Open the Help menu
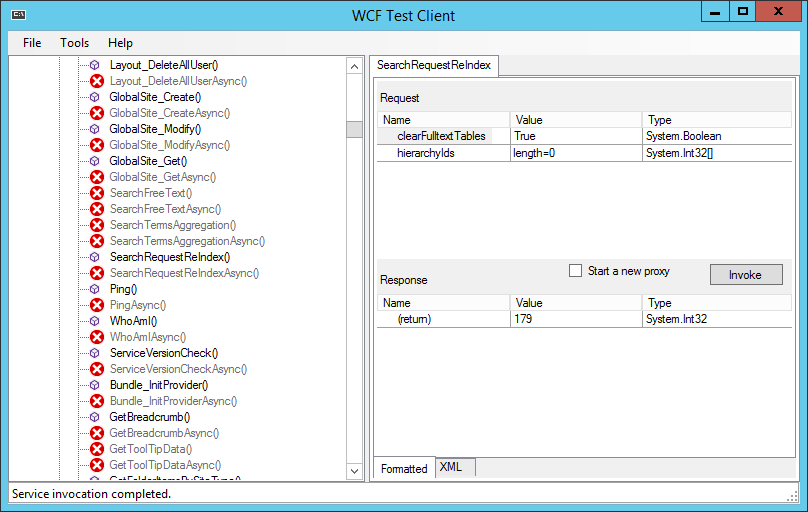Image resolution: width=808 pixels, height=512 pixels. coord(120,43)
